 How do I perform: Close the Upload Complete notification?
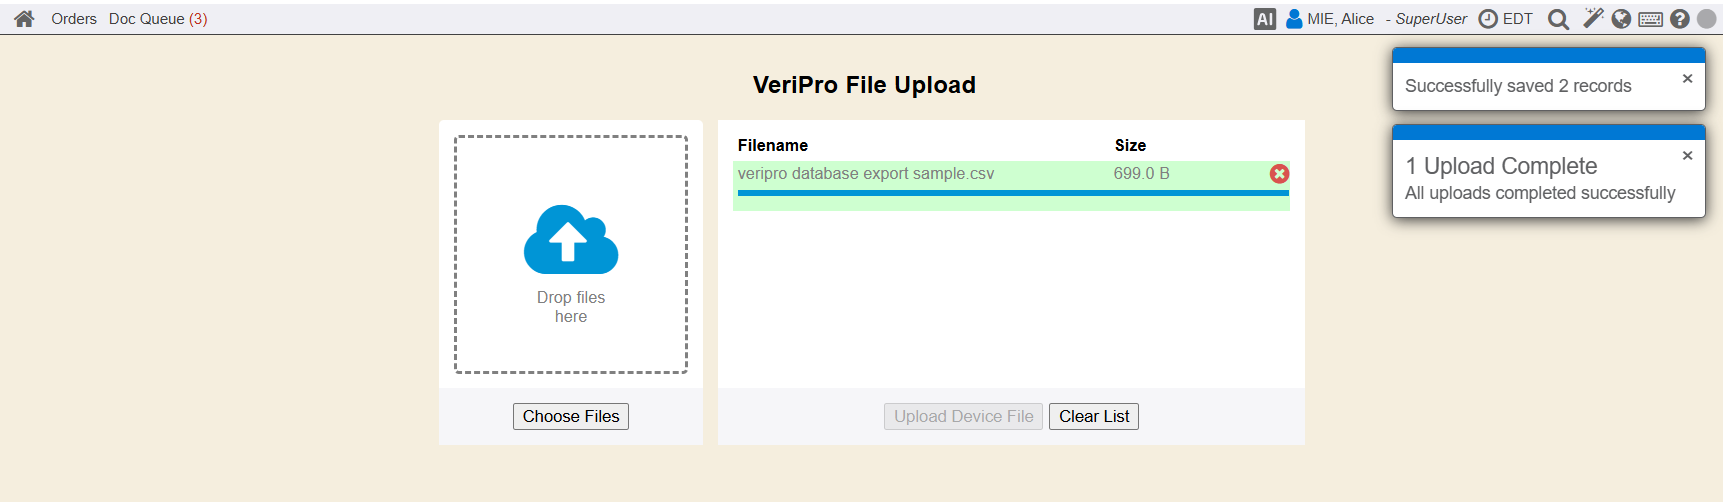[x=1687, y=156]
